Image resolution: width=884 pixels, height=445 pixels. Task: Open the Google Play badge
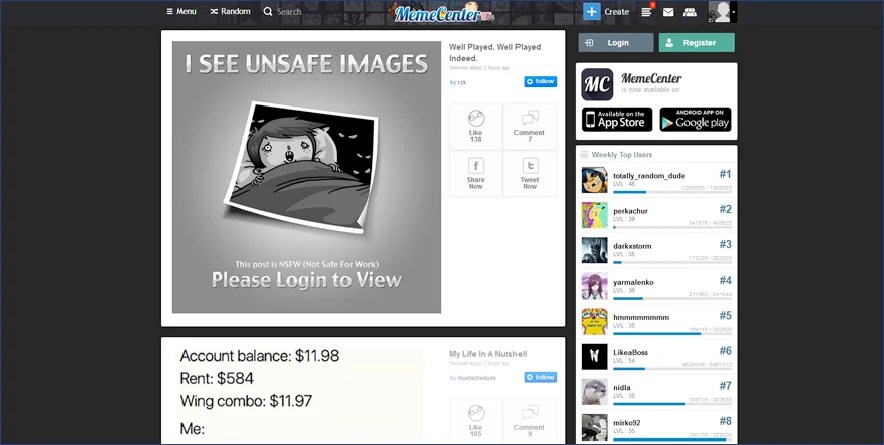tap(695, 120)
